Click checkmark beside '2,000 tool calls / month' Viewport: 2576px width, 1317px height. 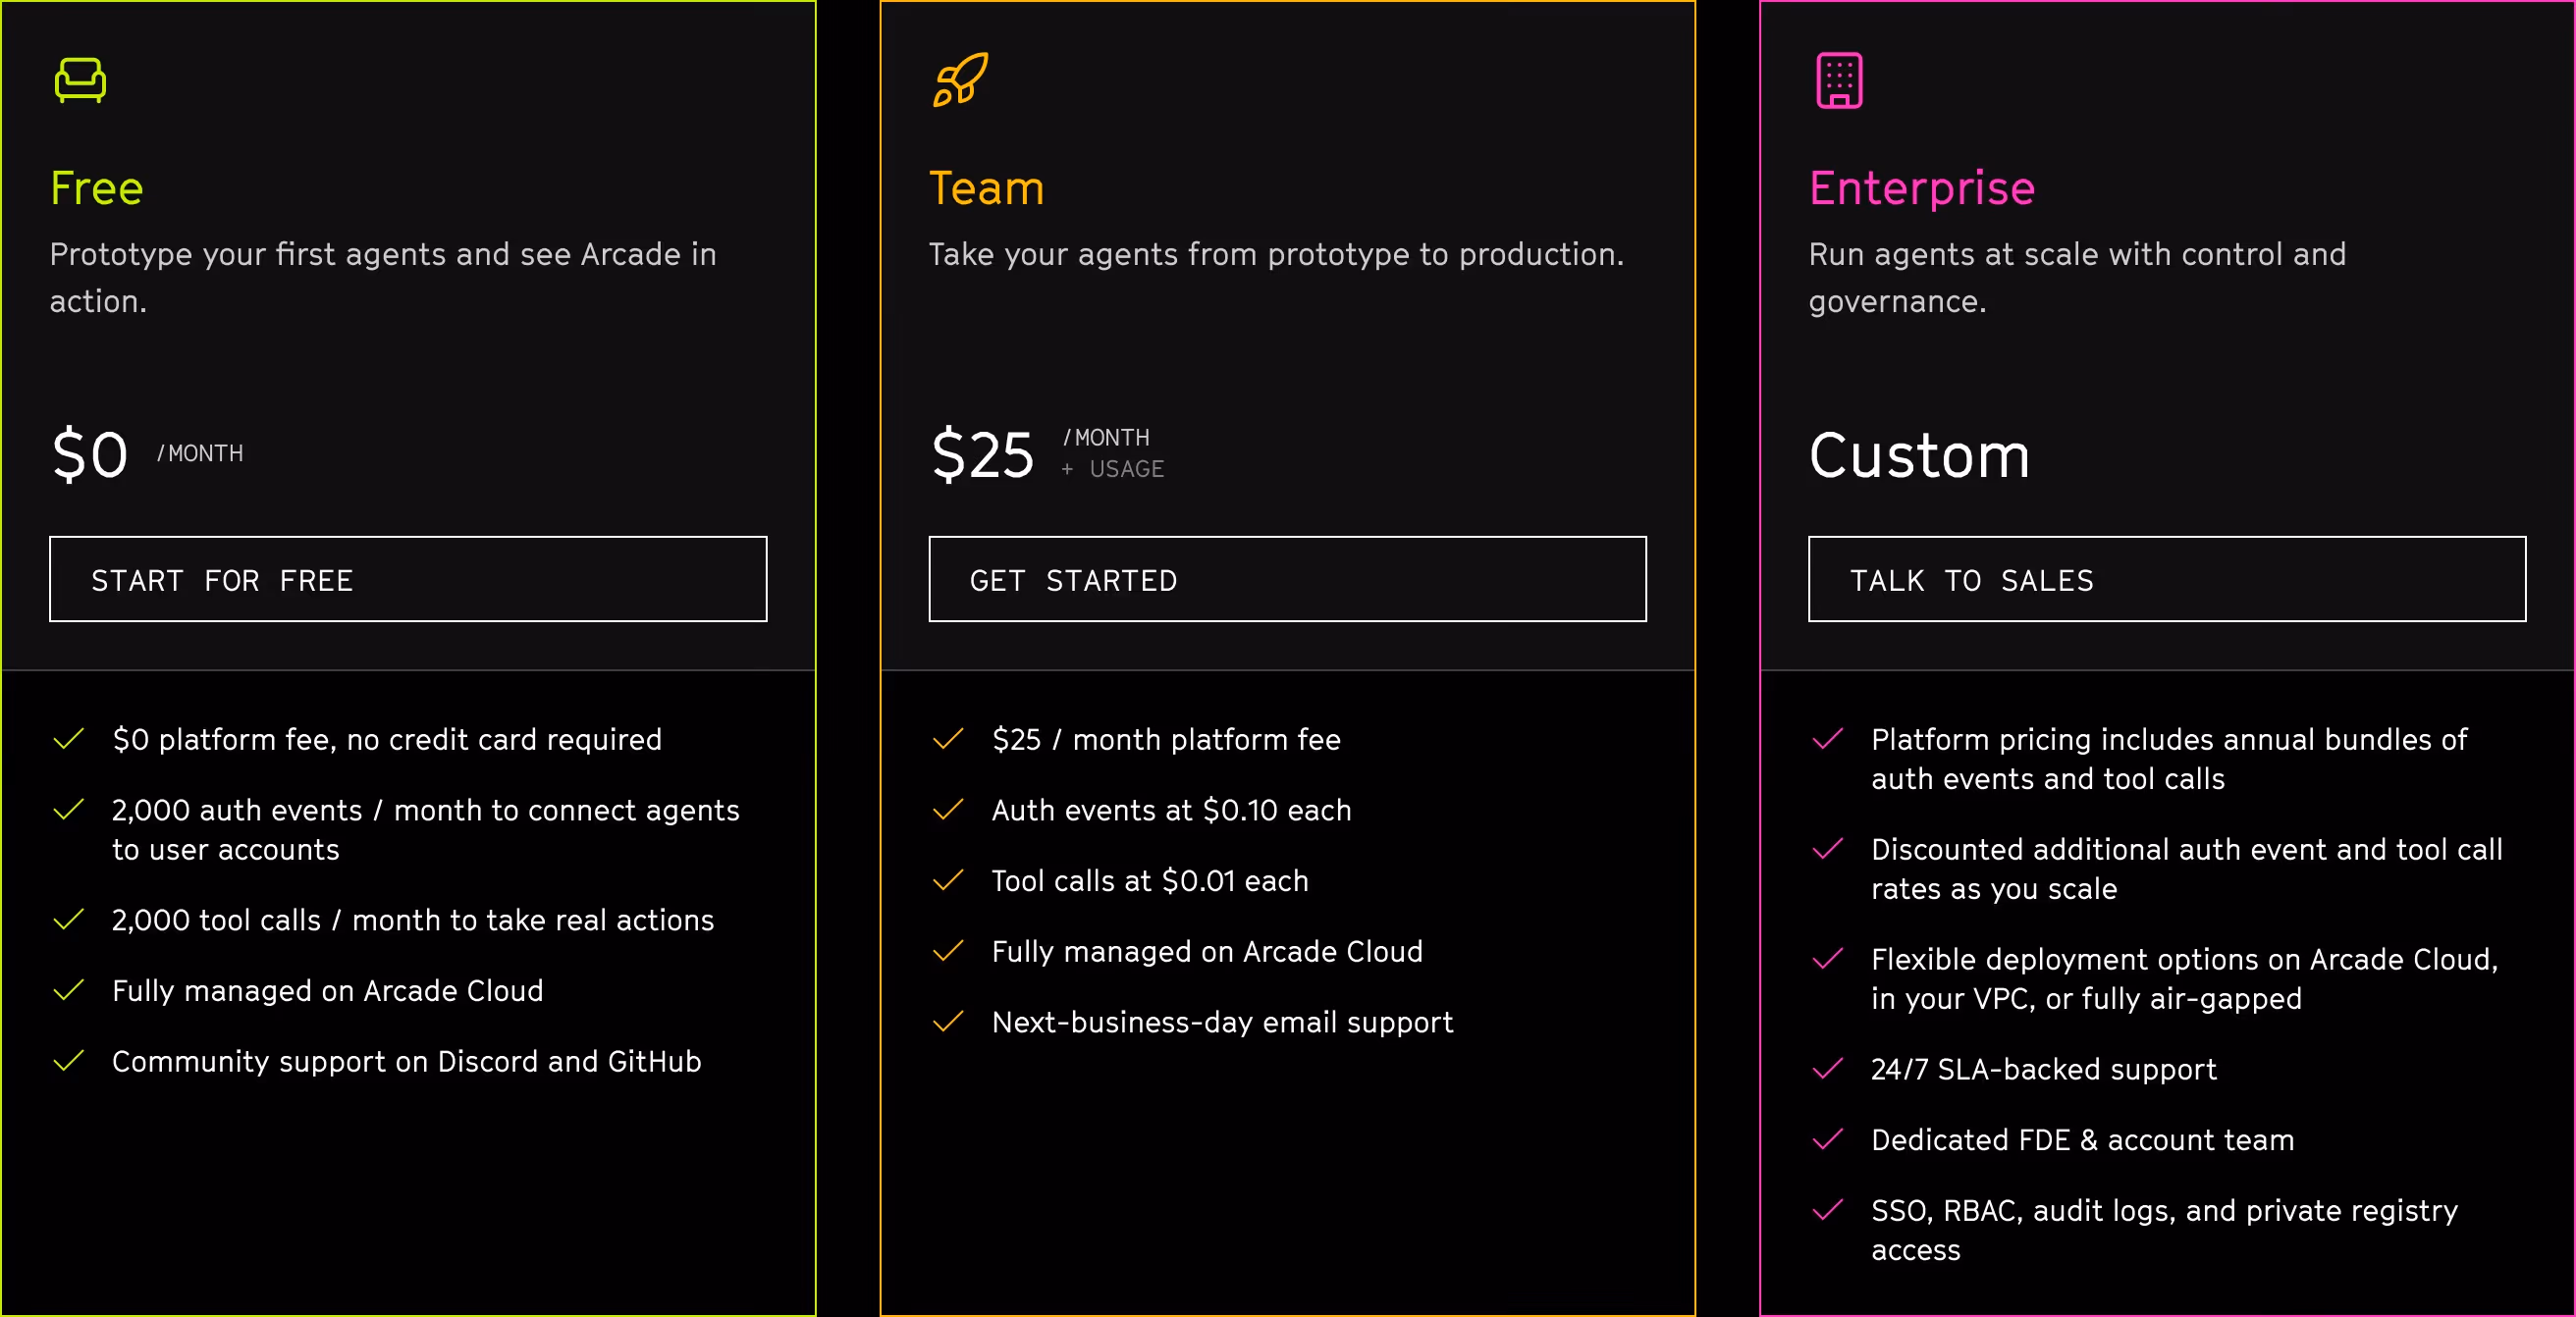tap(68, 920)
